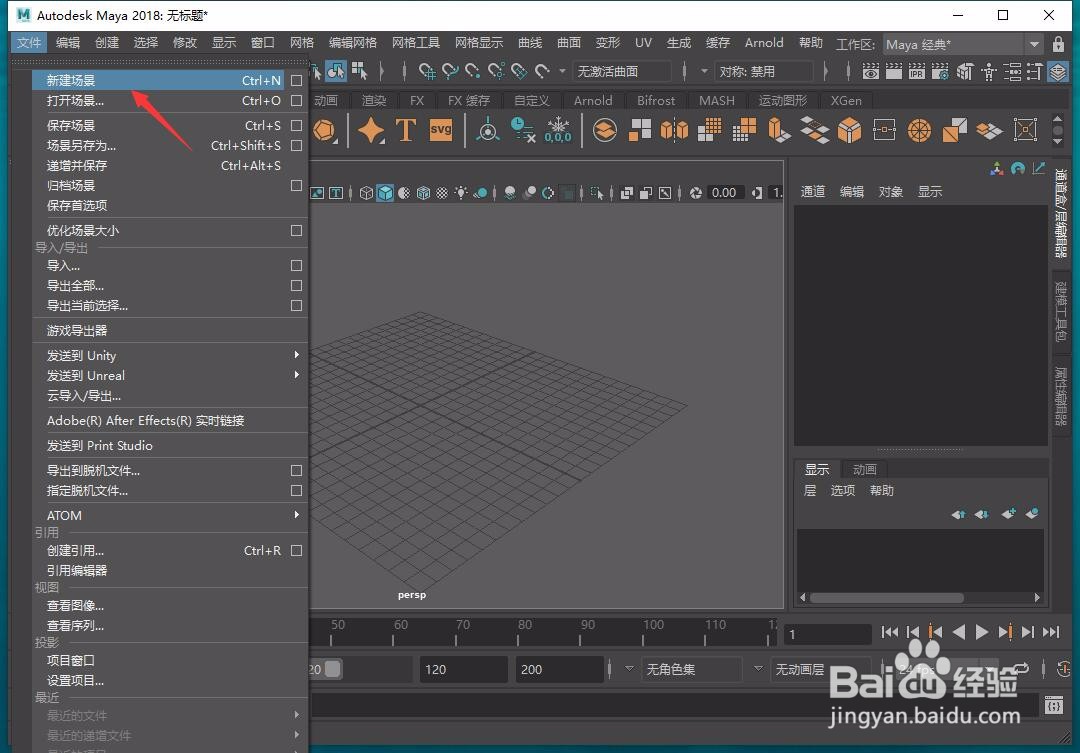Switch to the Arnold shelf tab

(x=593, y=101)
